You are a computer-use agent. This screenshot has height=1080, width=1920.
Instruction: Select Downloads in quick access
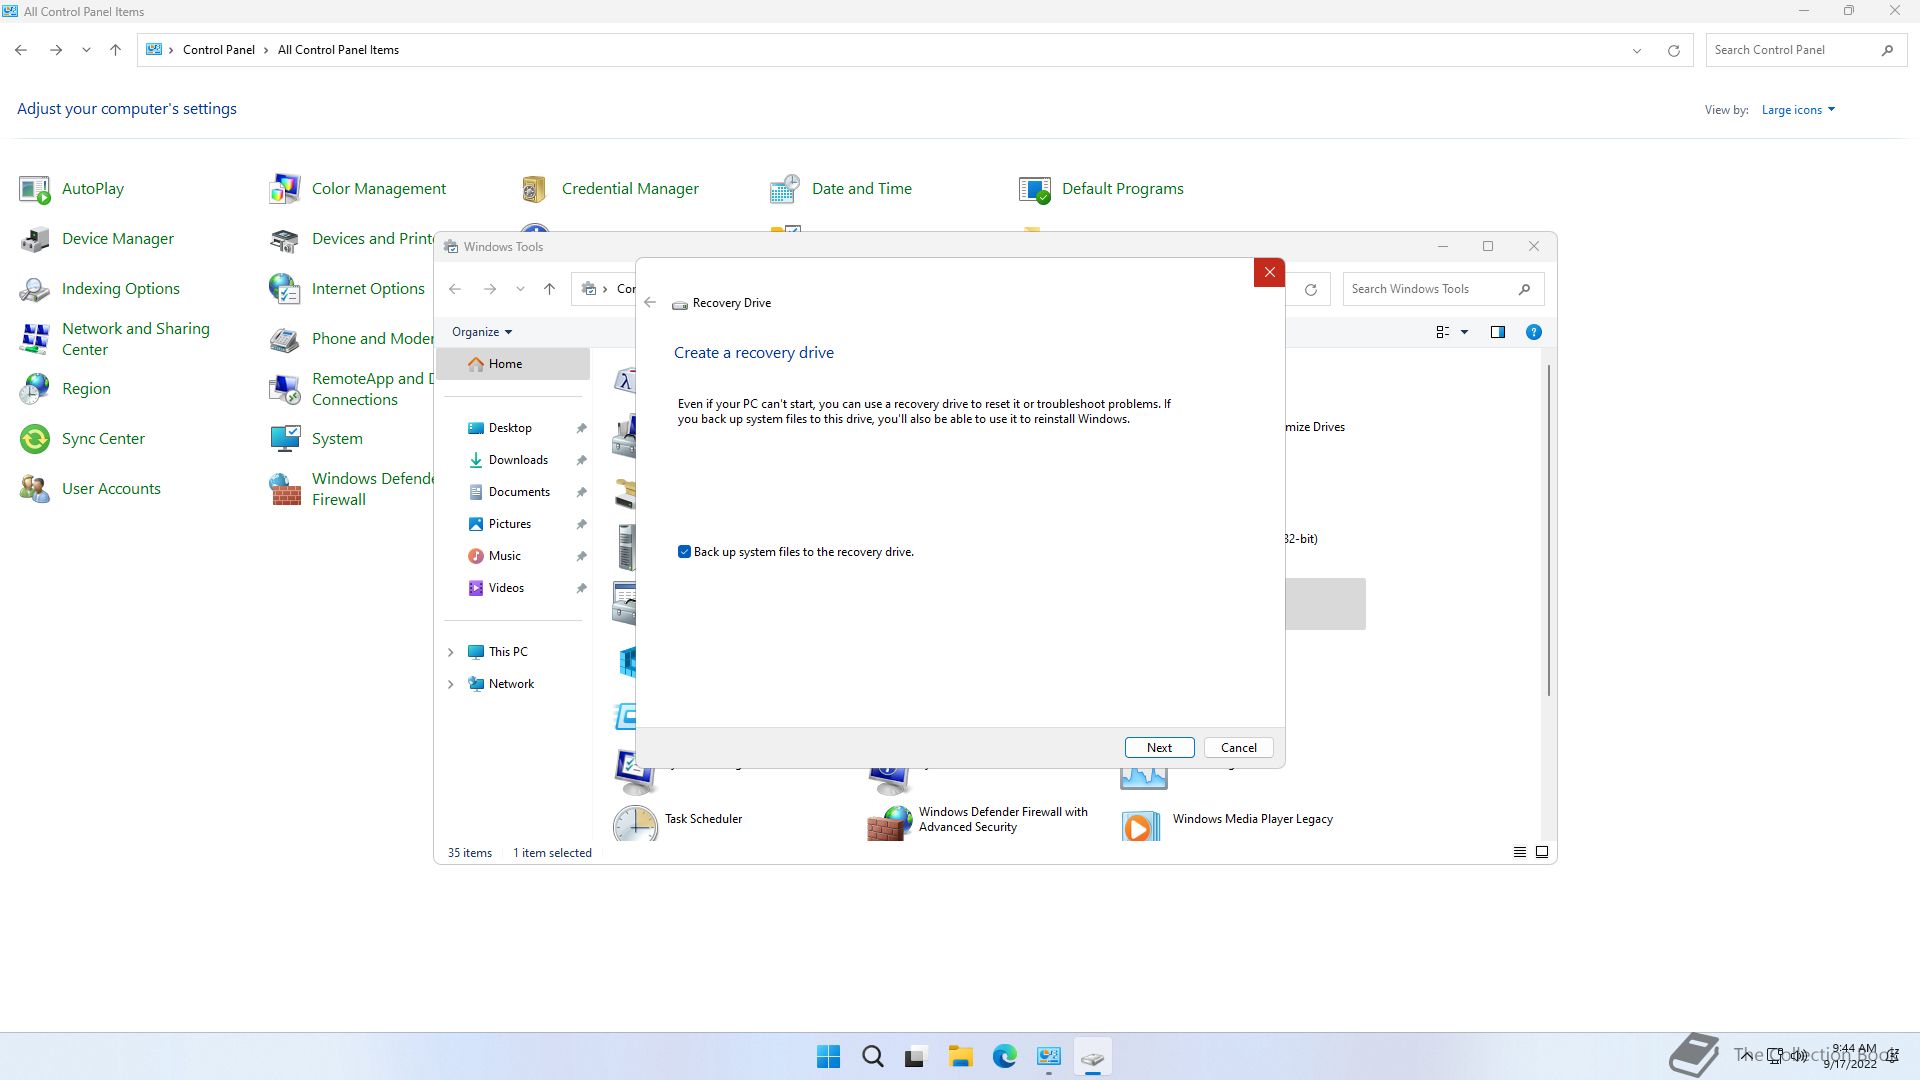518,460
